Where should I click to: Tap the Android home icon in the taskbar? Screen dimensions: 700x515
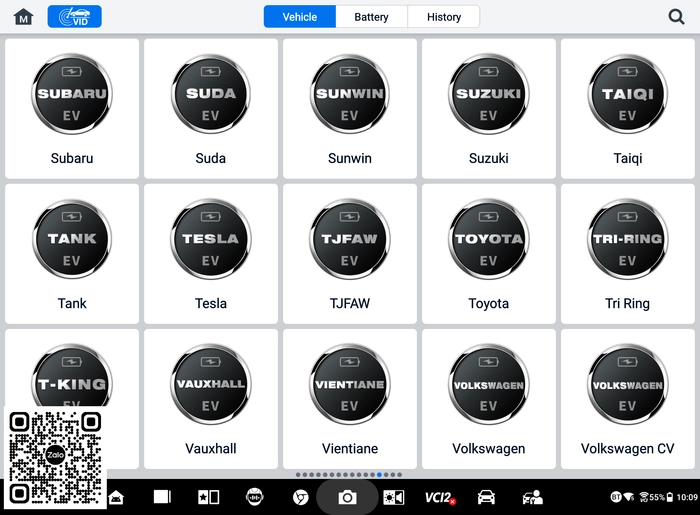pyautogui.click(x=116, y=497)
